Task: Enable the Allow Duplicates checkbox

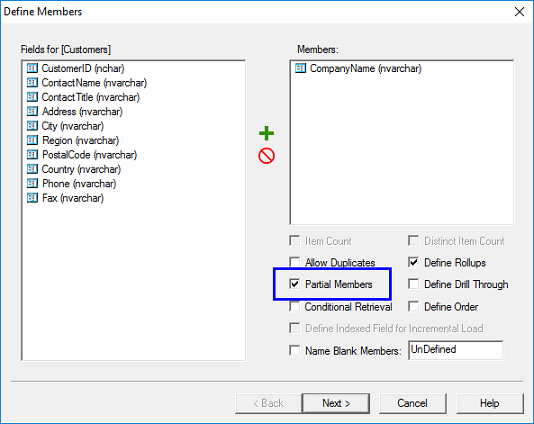Action: click(x=295, y=262)
